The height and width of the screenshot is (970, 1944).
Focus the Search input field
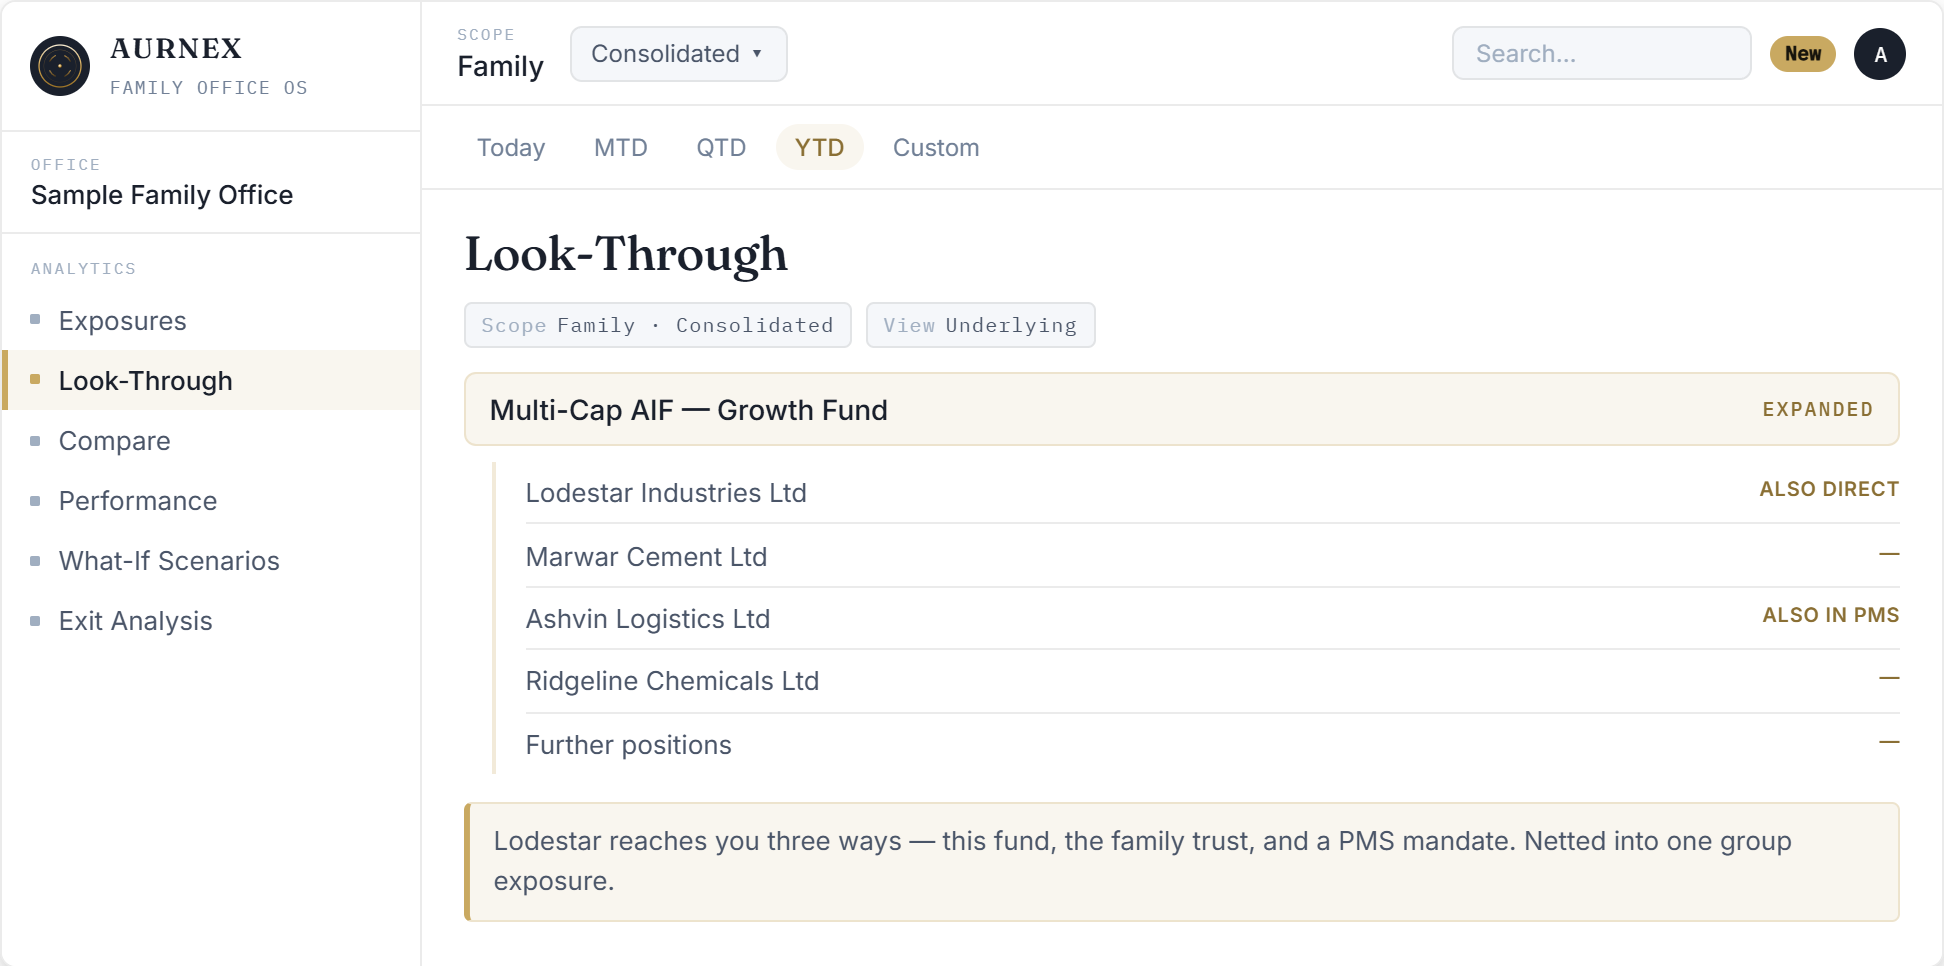pyautogui.click(x=1601, y=54)
